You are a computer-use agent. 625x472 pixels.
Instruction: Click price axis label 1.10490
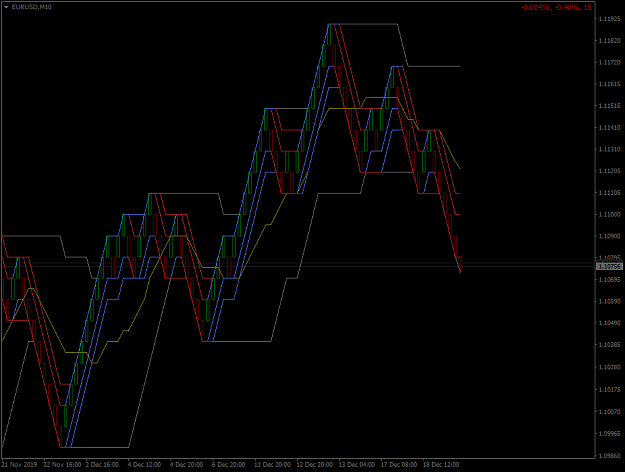click(x=609, y=323)
